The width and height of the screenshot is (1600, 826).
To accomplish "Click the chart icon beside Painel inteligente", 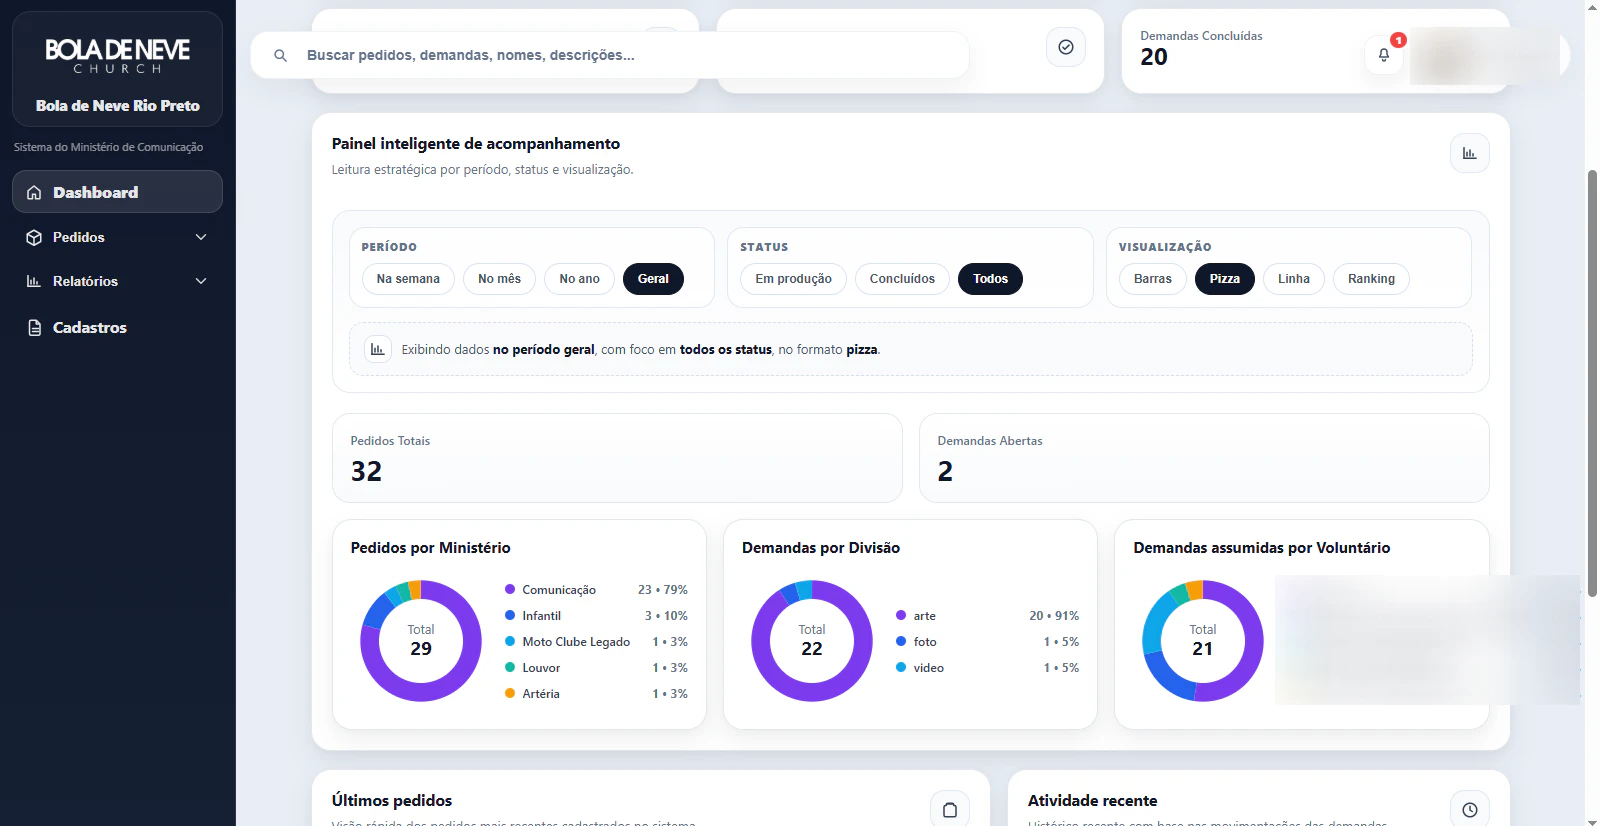I will tap(1470, 153).
